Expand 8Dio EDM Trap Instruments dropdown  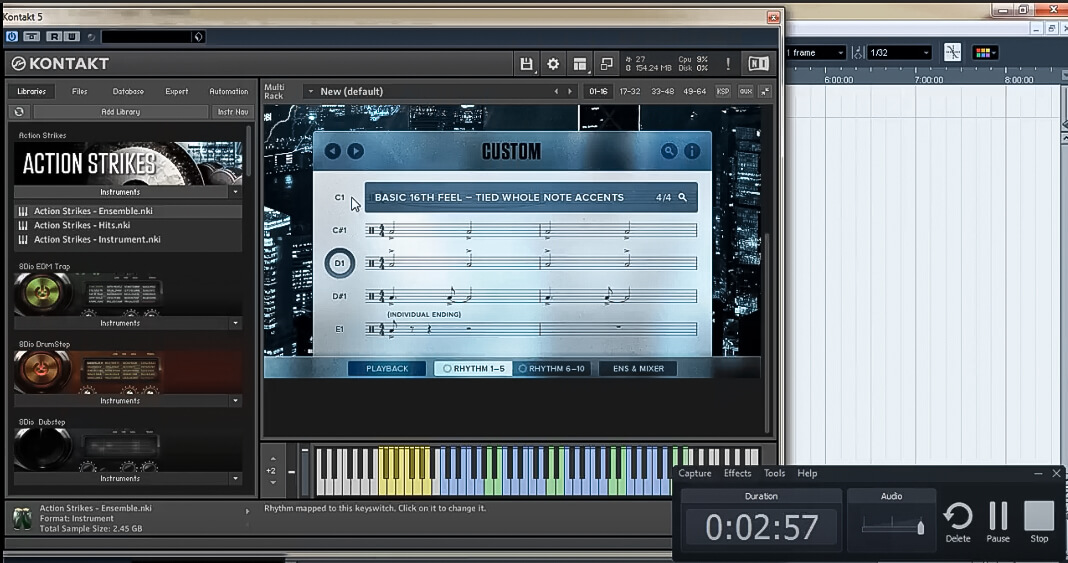tap(236, 323)
